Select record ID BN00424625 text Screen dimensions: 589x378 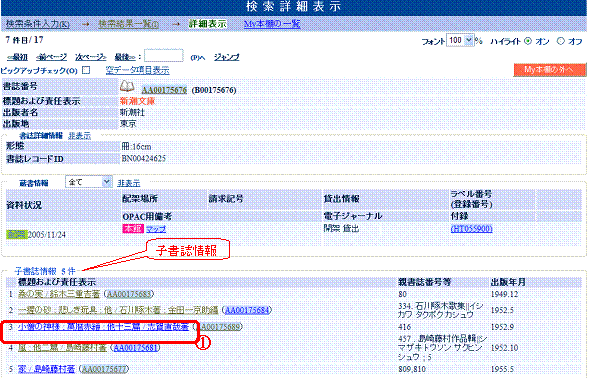pyautogui.click(x=143, y=159)
